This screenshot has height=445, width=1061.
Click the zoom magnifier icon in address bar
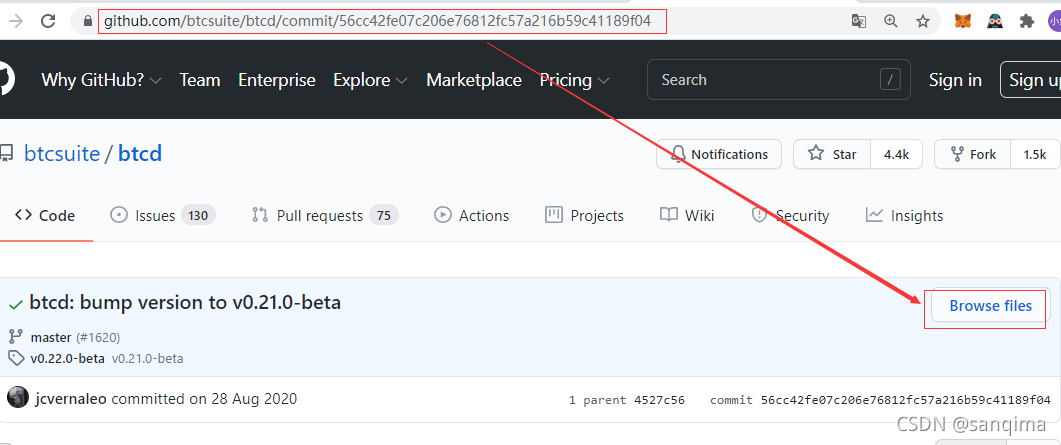891,21
